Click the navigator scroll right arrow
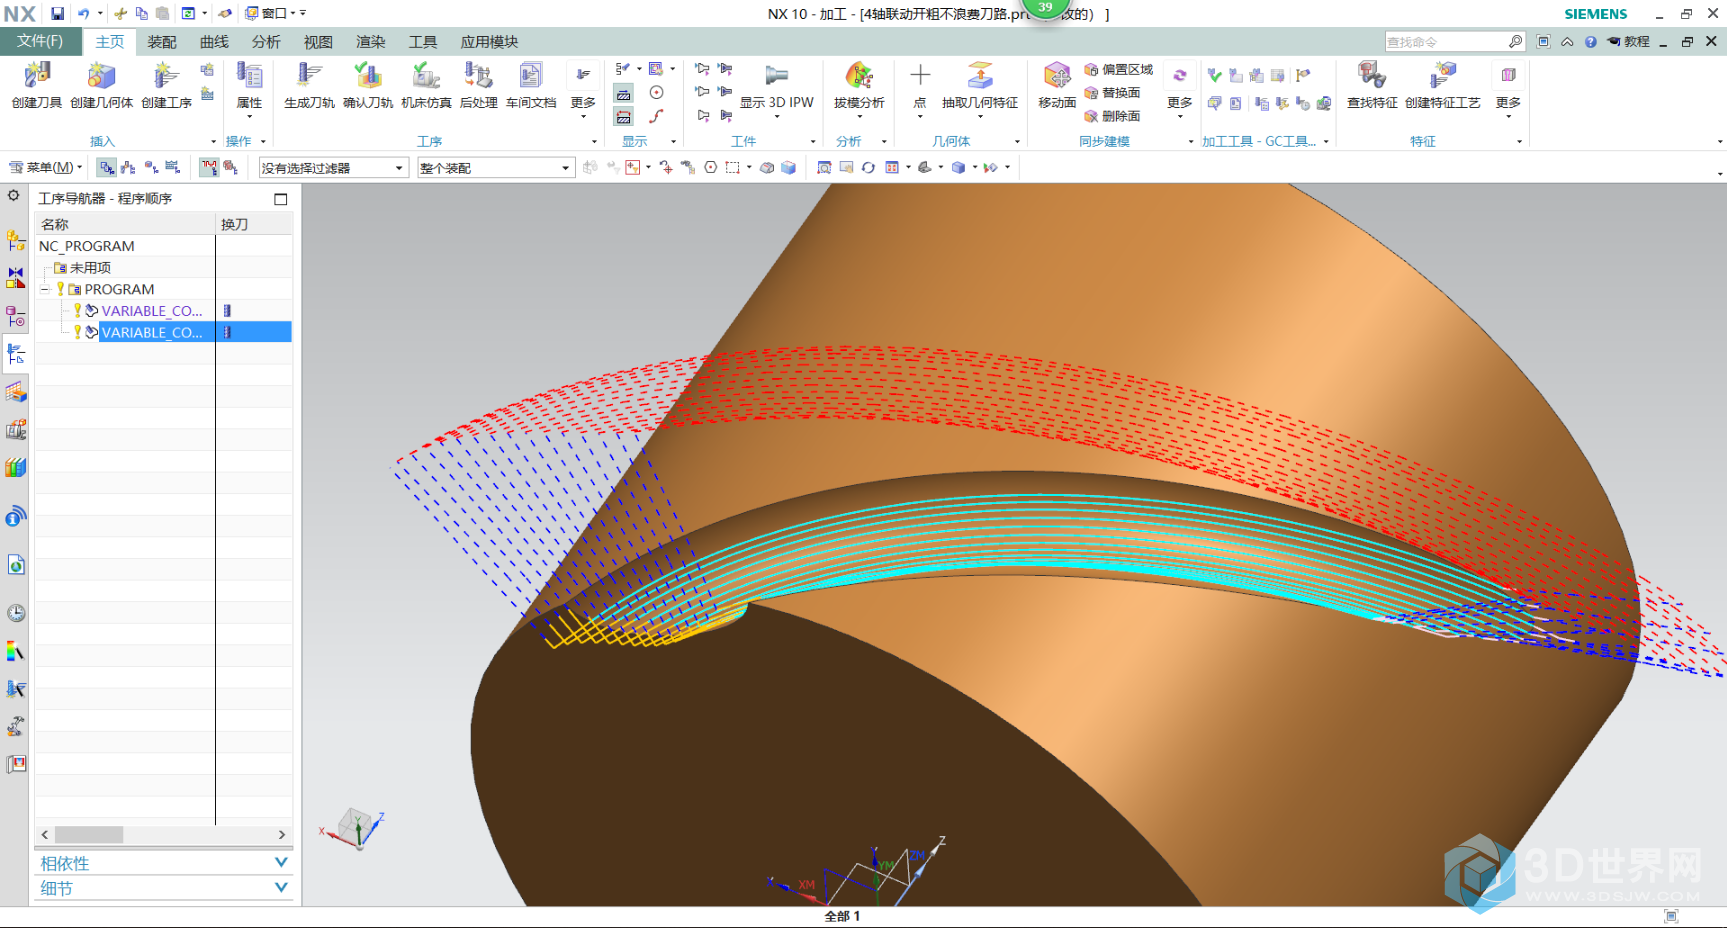Image resolution: width=1727 pixels, height=928 pixels. (282, 834)
